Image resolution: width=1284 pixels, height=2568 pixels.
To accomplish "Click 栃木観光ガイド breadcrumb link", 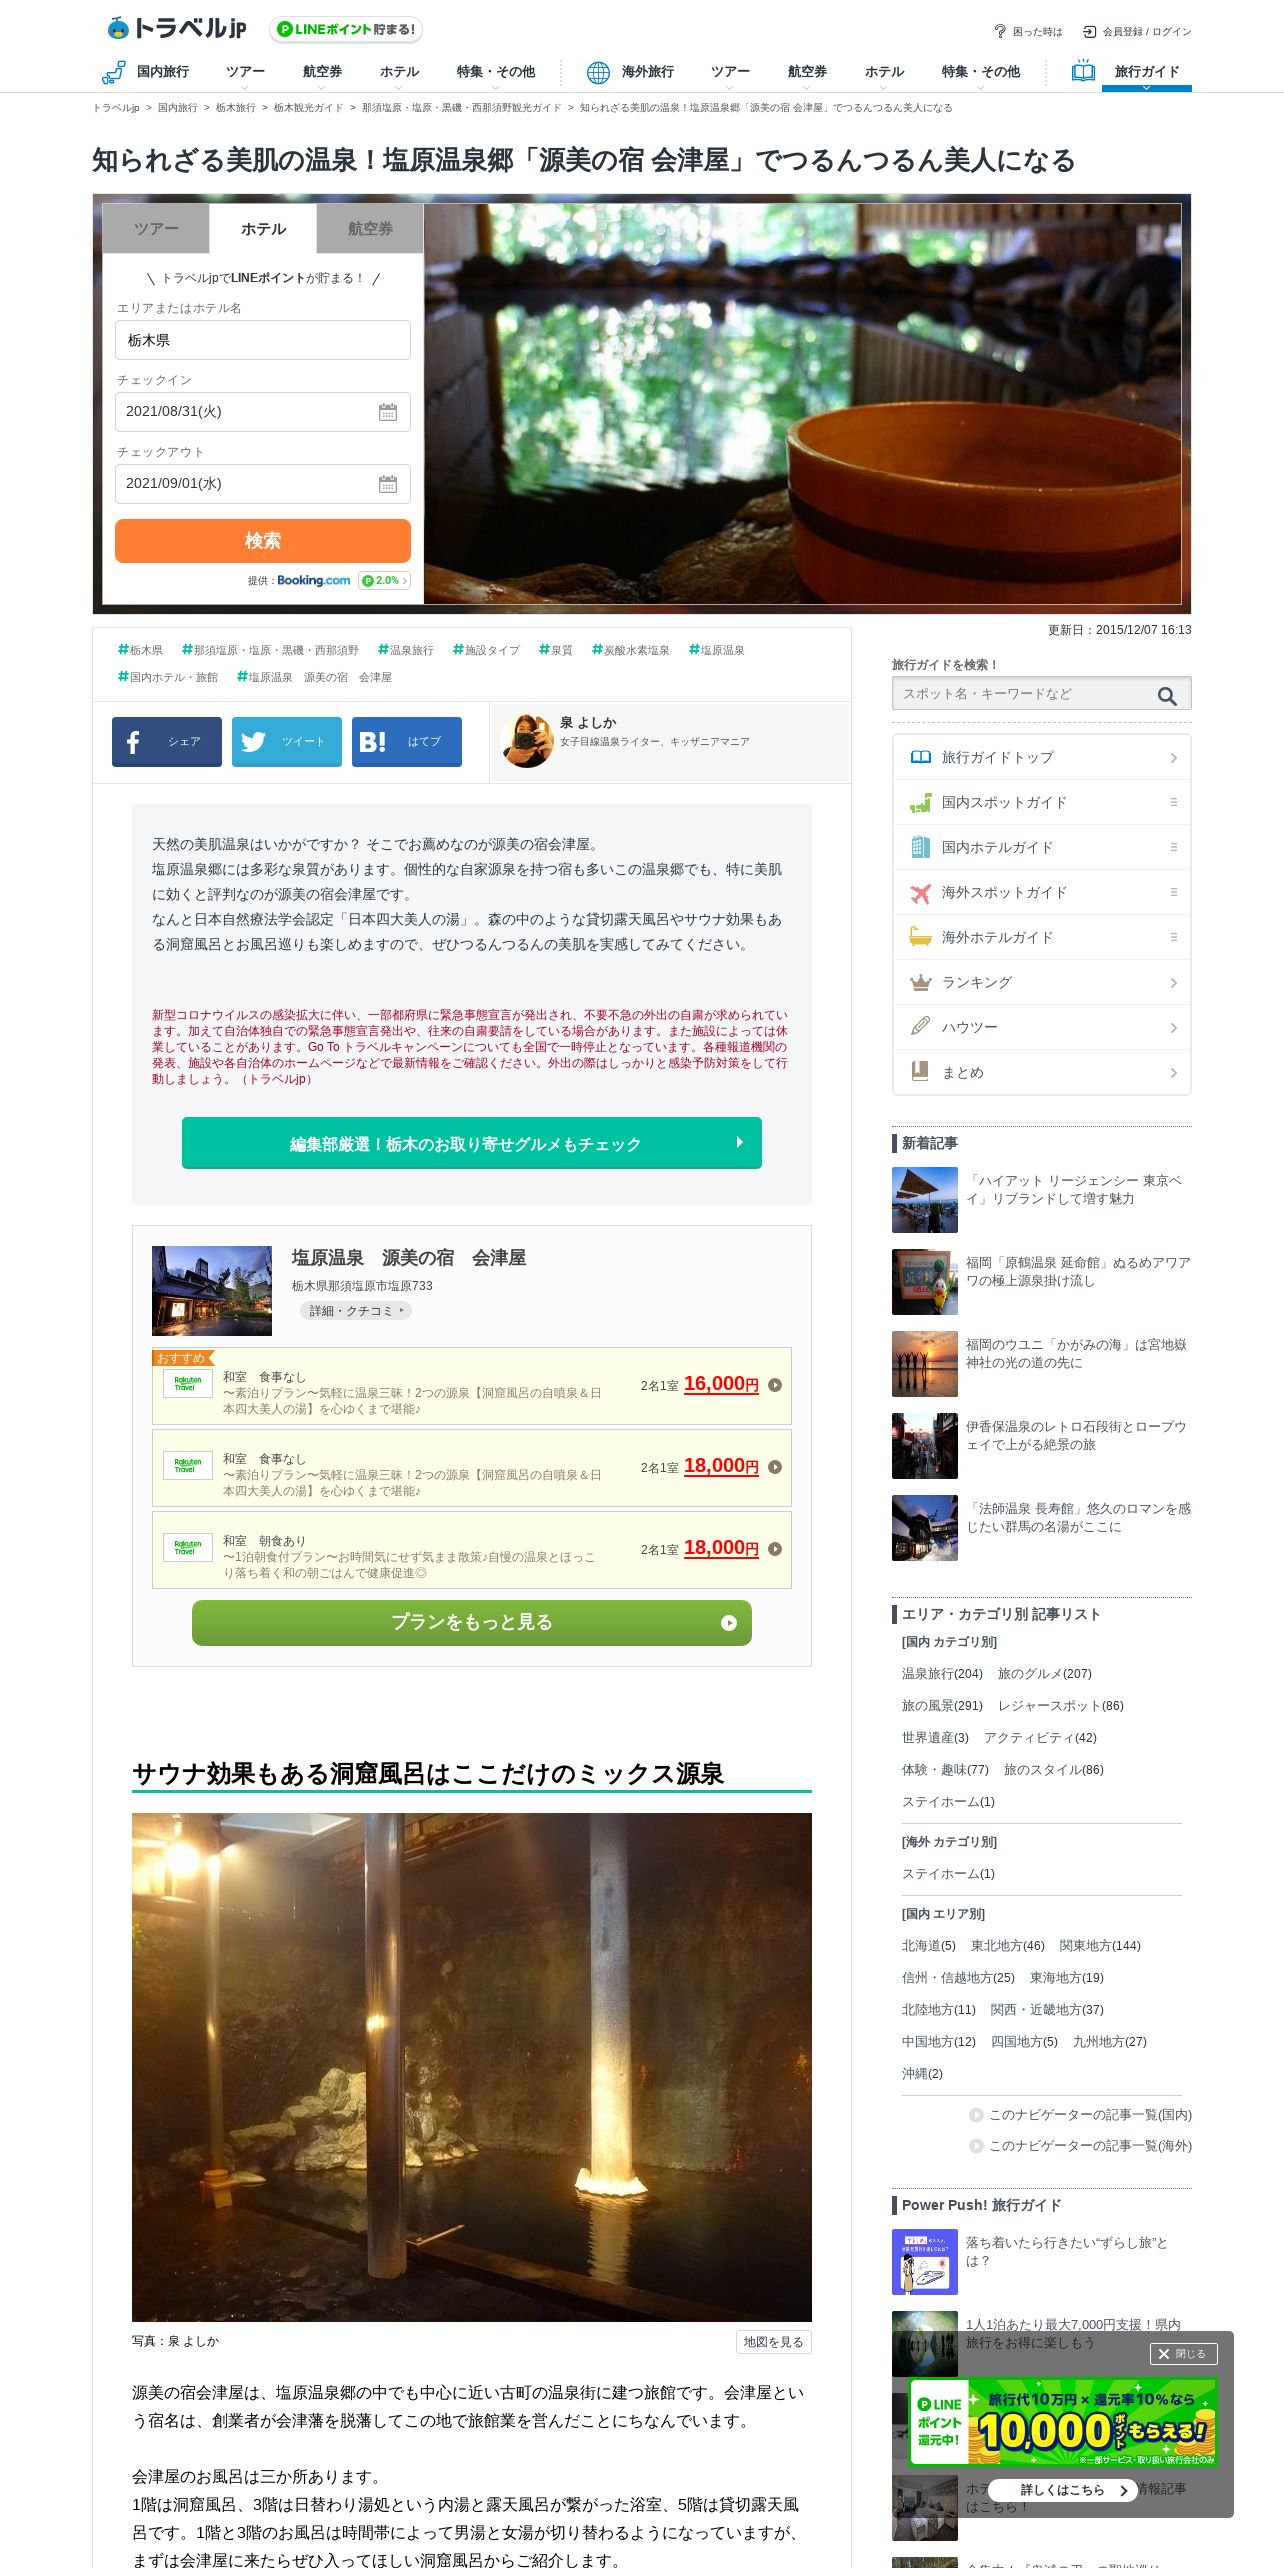I will click(x=308, y=108).
